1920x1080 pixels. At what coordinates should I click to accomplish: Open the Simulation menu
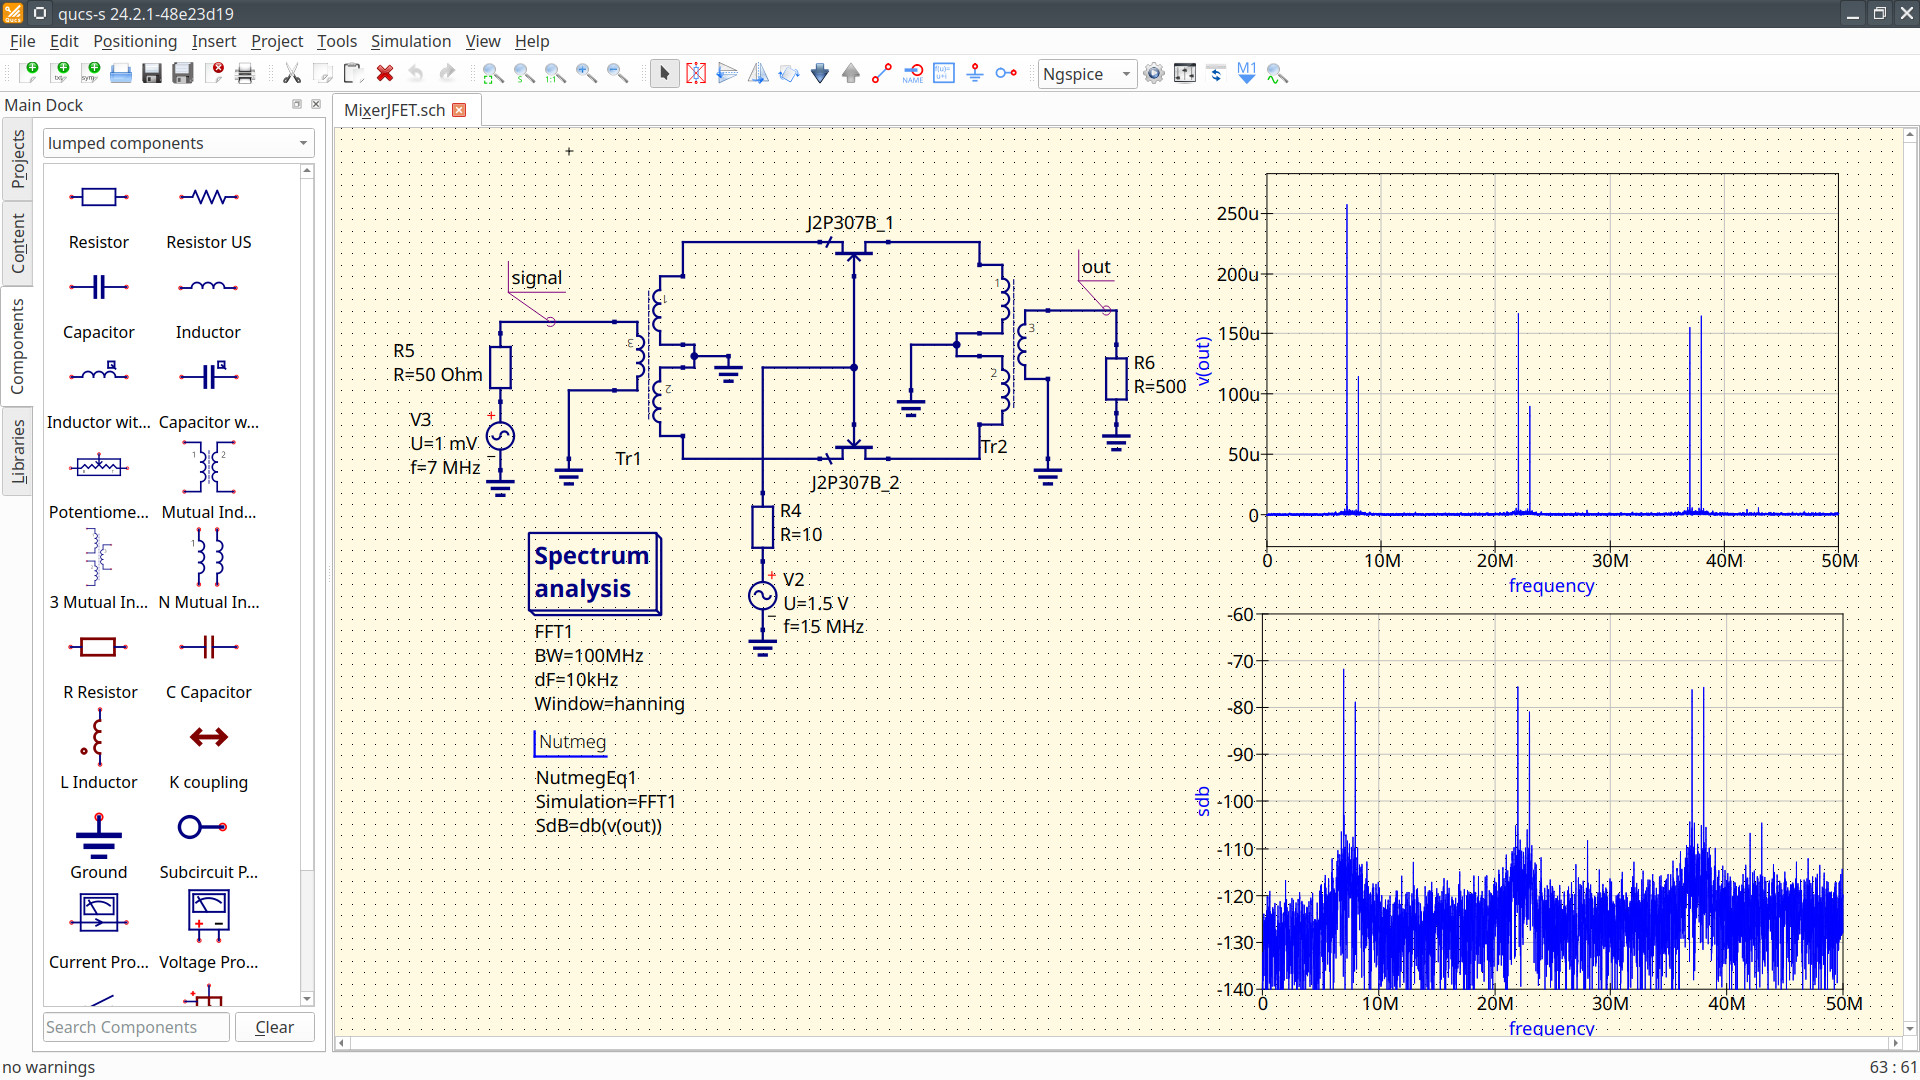pyautogui.click(x=410, y=41)
